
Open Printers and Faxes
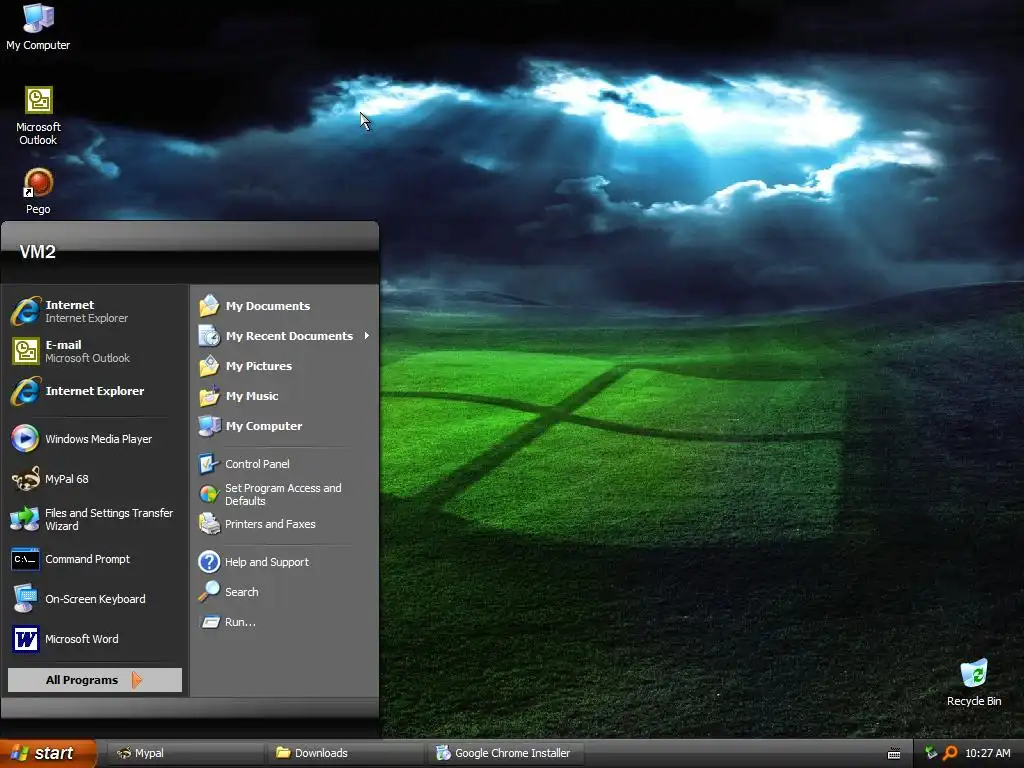point(285,524)
